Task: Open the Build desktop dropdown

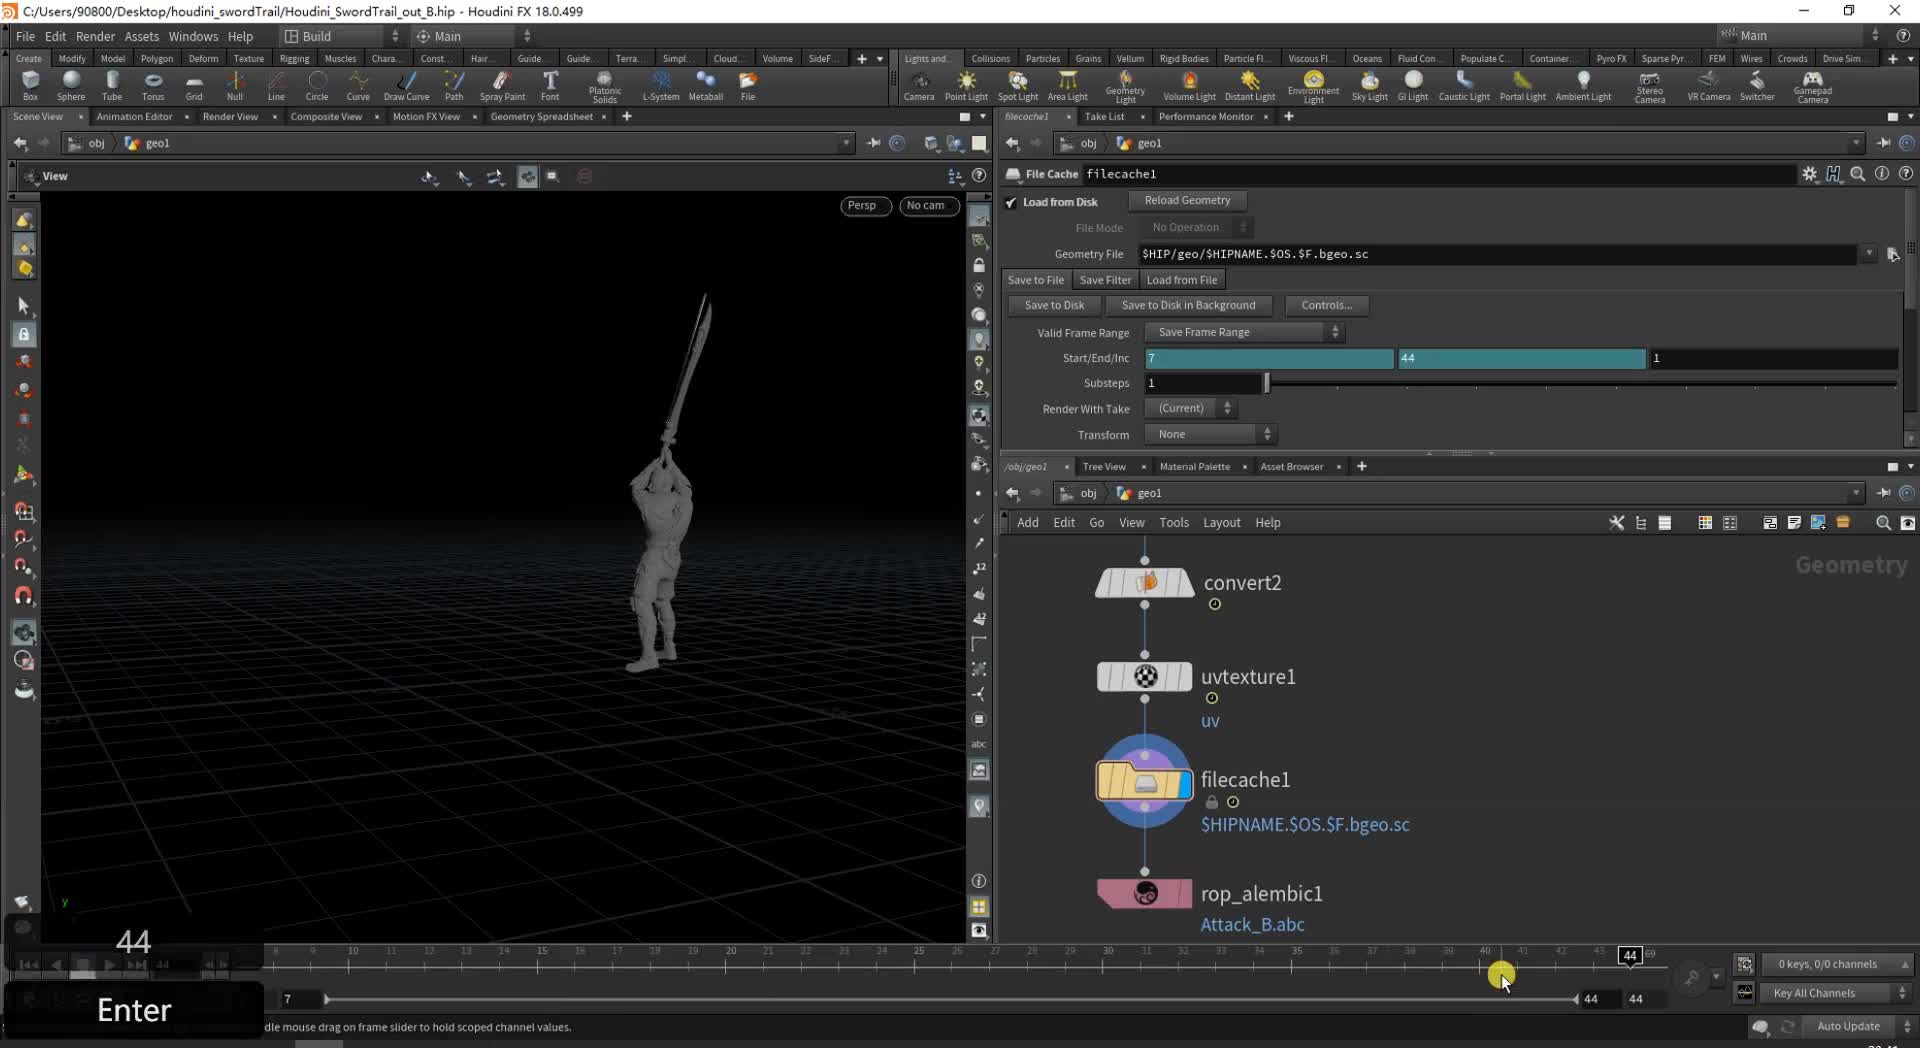Action: pos(341,36)
